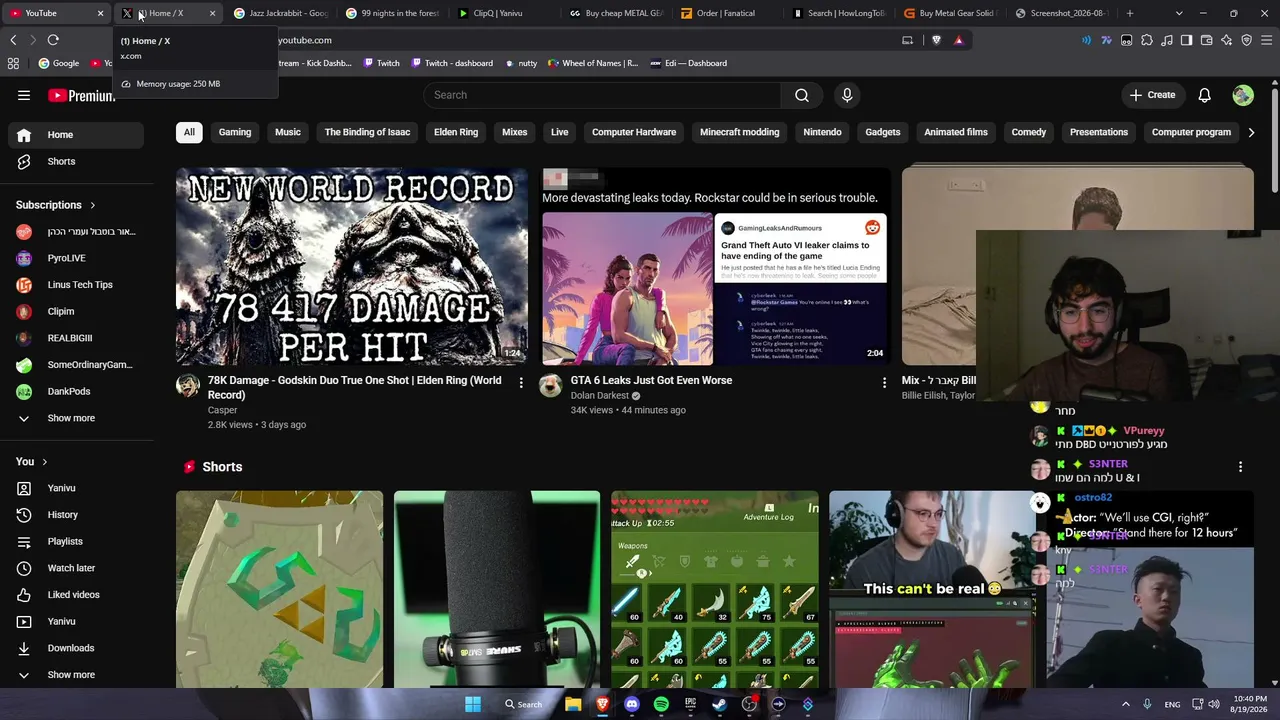Play the New World Record thumbnail
1280x720 pixels.
(352, 266)
